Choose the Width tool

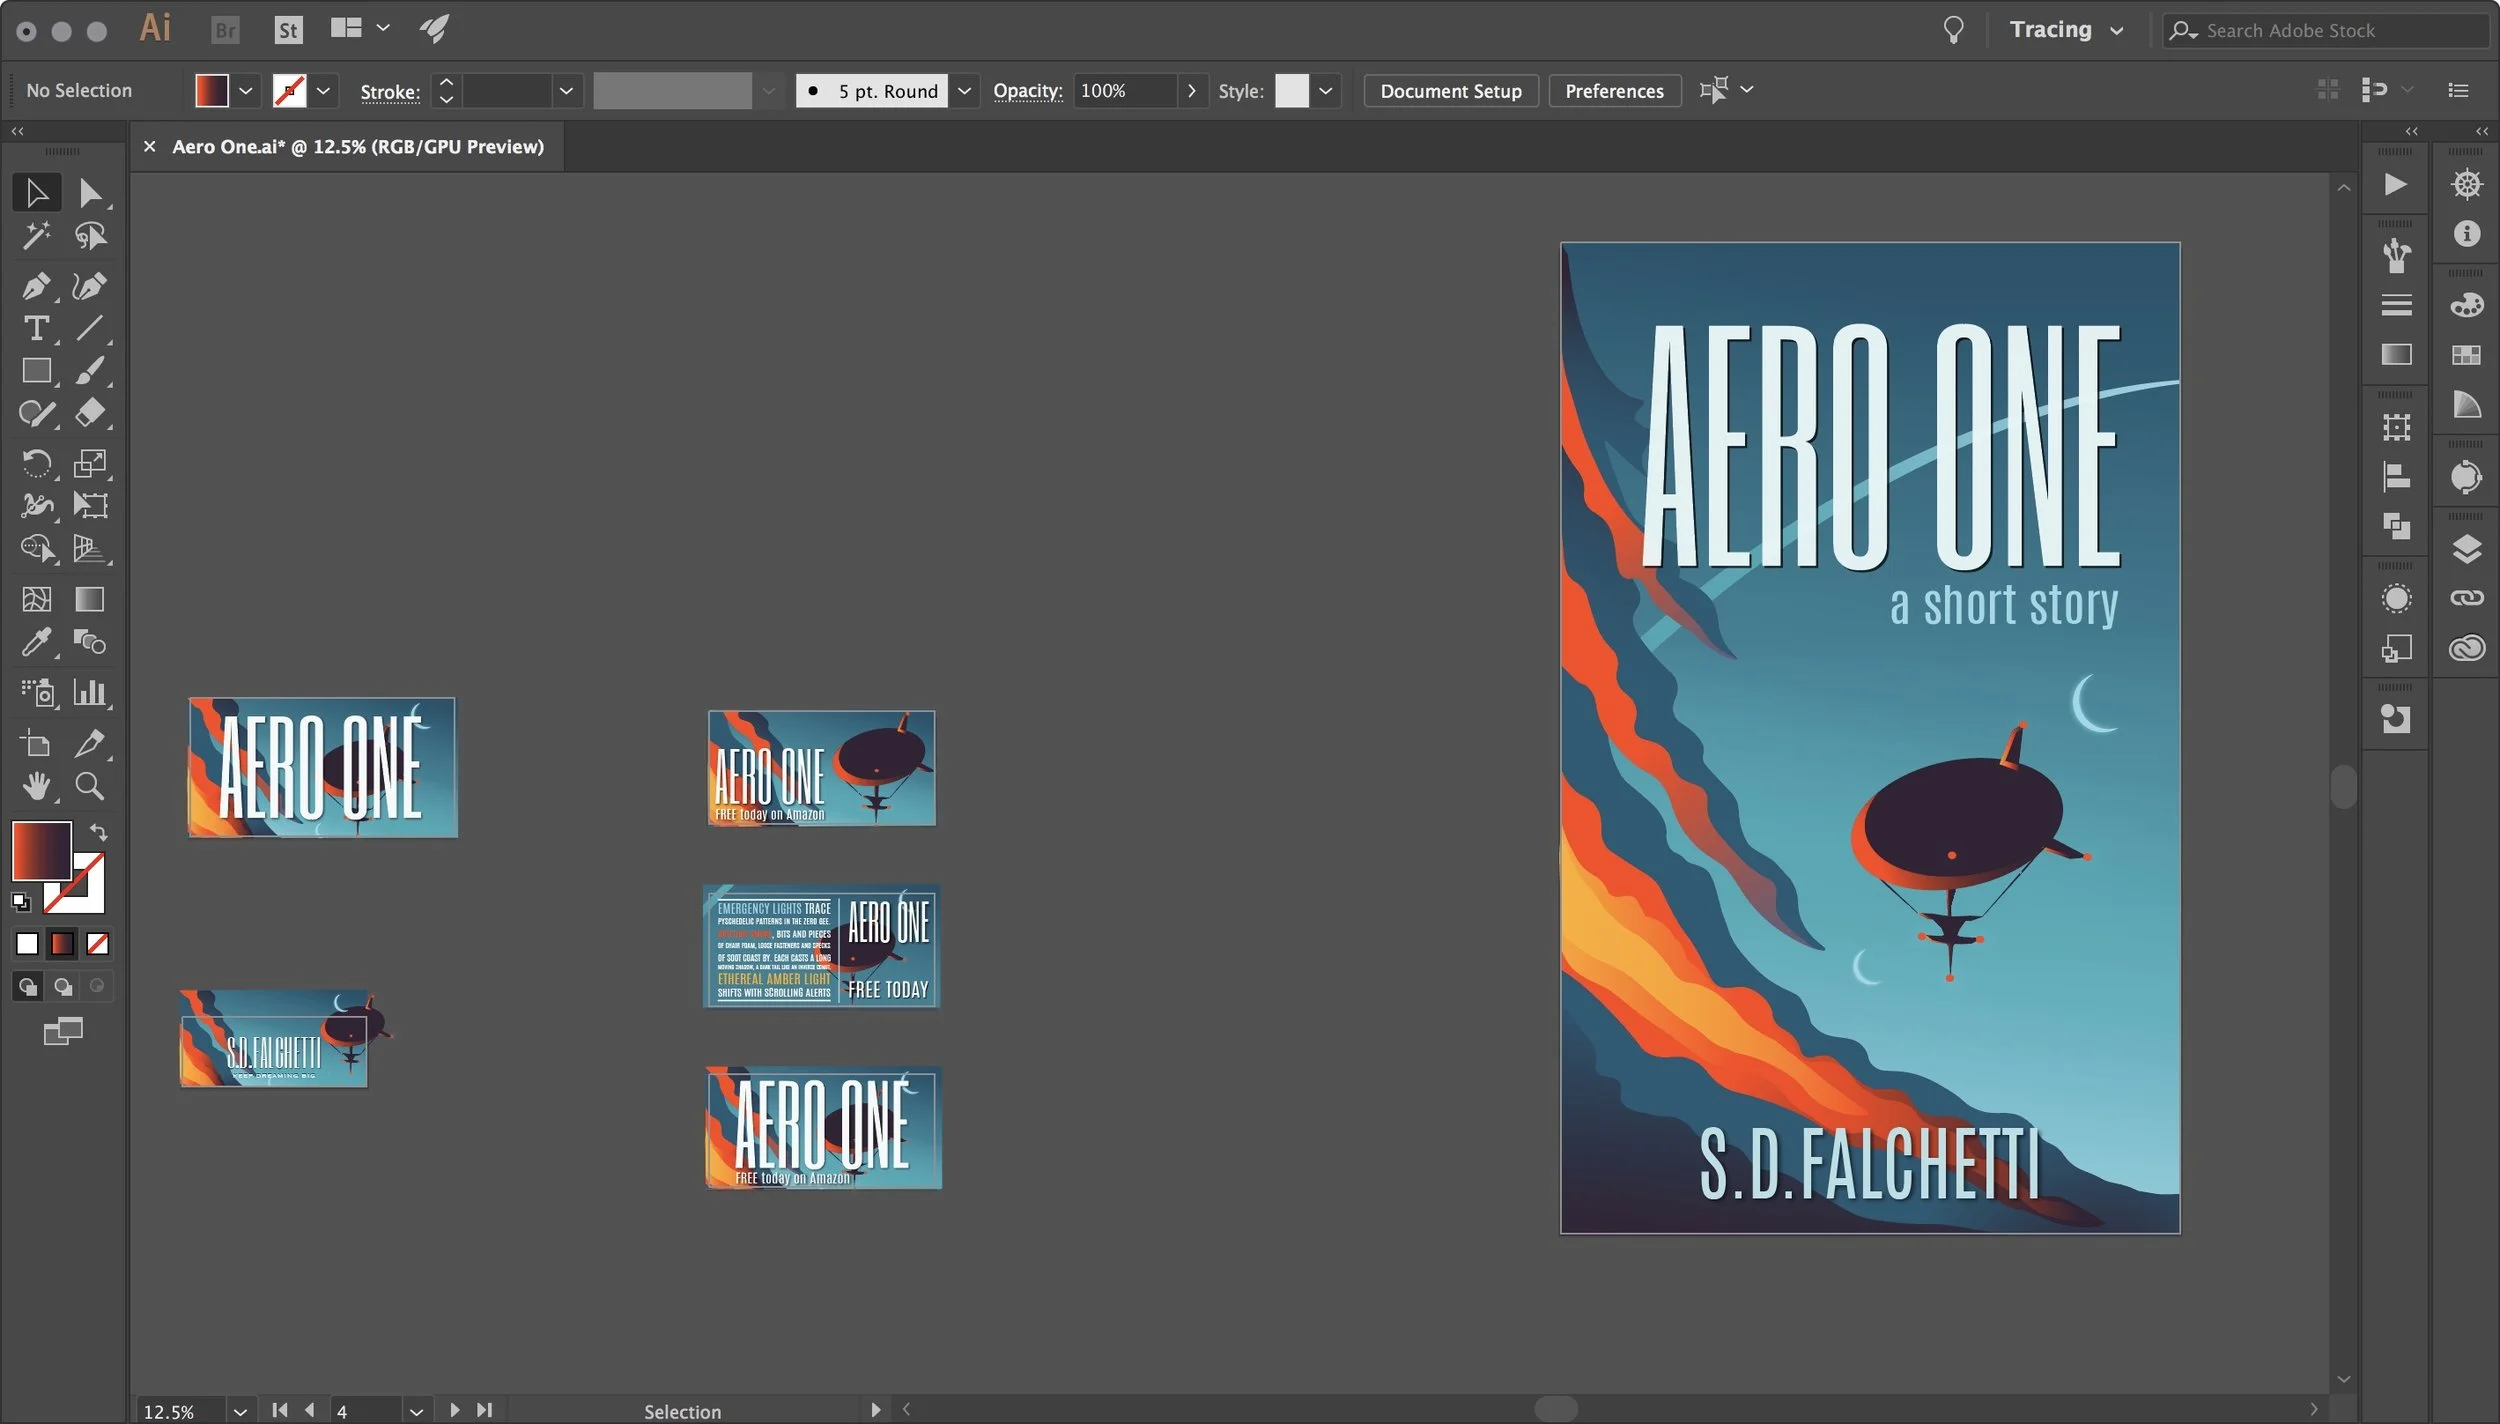(x=37, y=505)
